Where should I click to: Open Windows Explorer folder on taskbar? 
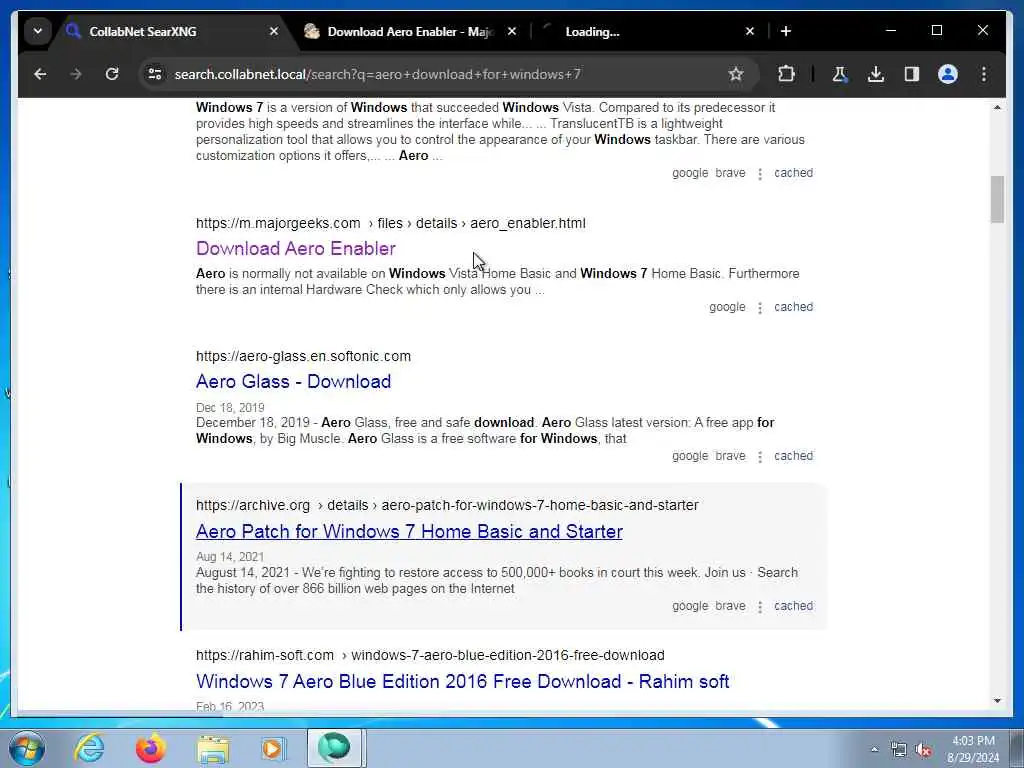click(x=214, y=748)
